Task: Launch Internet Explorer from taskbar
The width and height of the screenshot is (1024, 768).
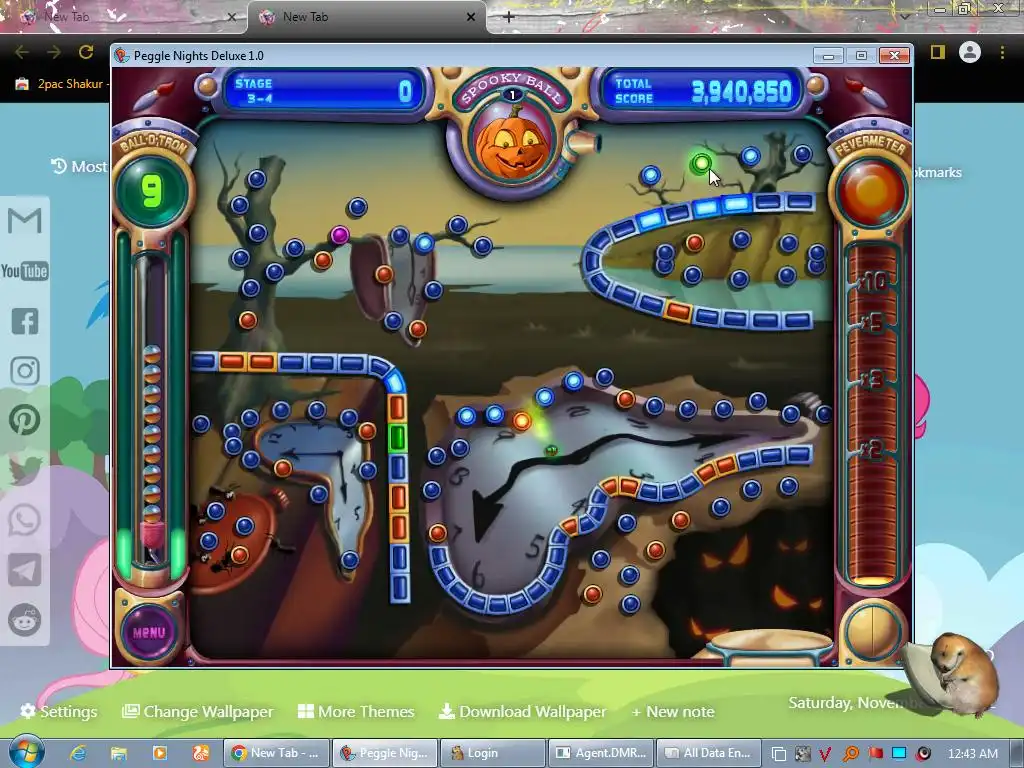Action: point(78,753)
